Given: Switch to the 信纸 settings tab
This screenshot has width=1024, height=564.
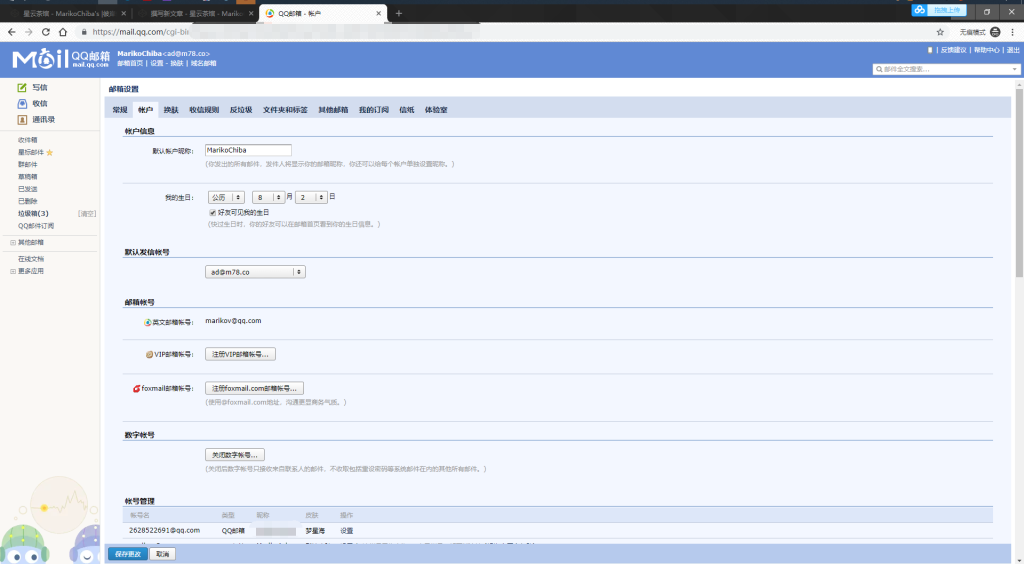Looking at the screenshot, I should 407,110.
